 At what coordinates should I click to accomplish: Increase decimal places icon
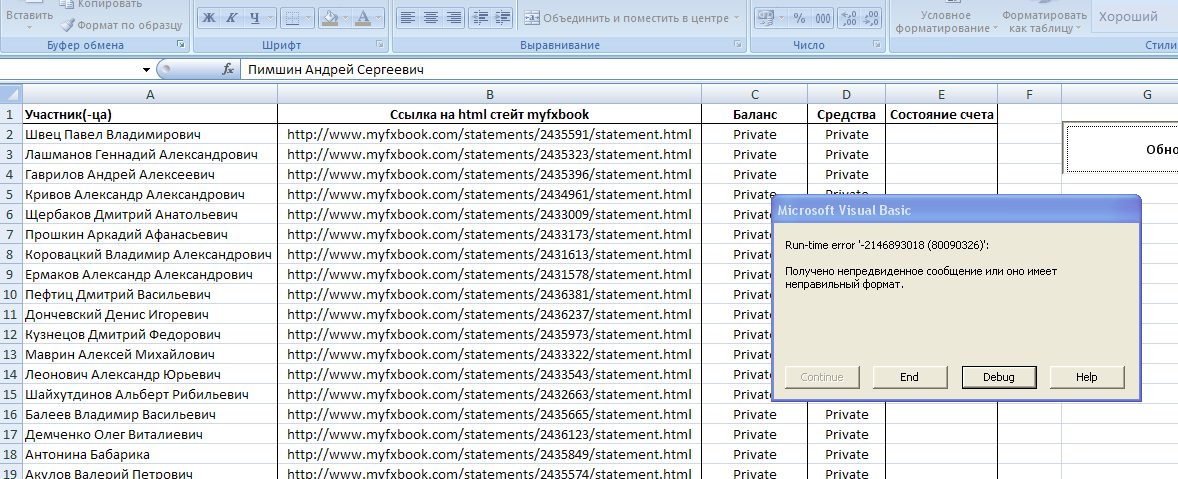849,18
